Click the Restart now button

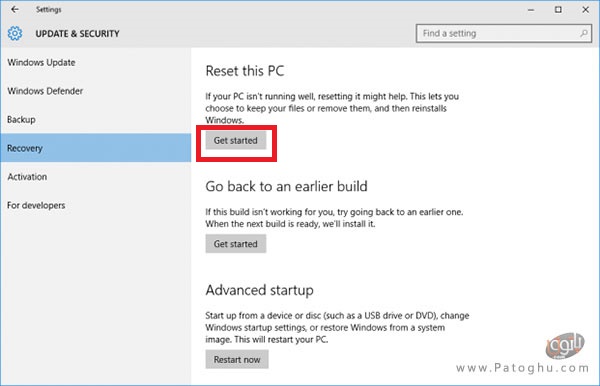click(x=237, y=360)
